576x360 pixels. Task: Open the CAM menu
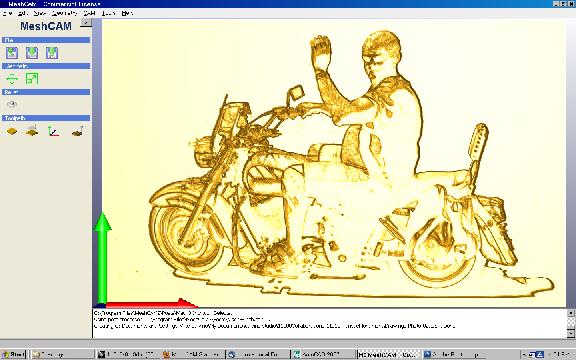89,13
